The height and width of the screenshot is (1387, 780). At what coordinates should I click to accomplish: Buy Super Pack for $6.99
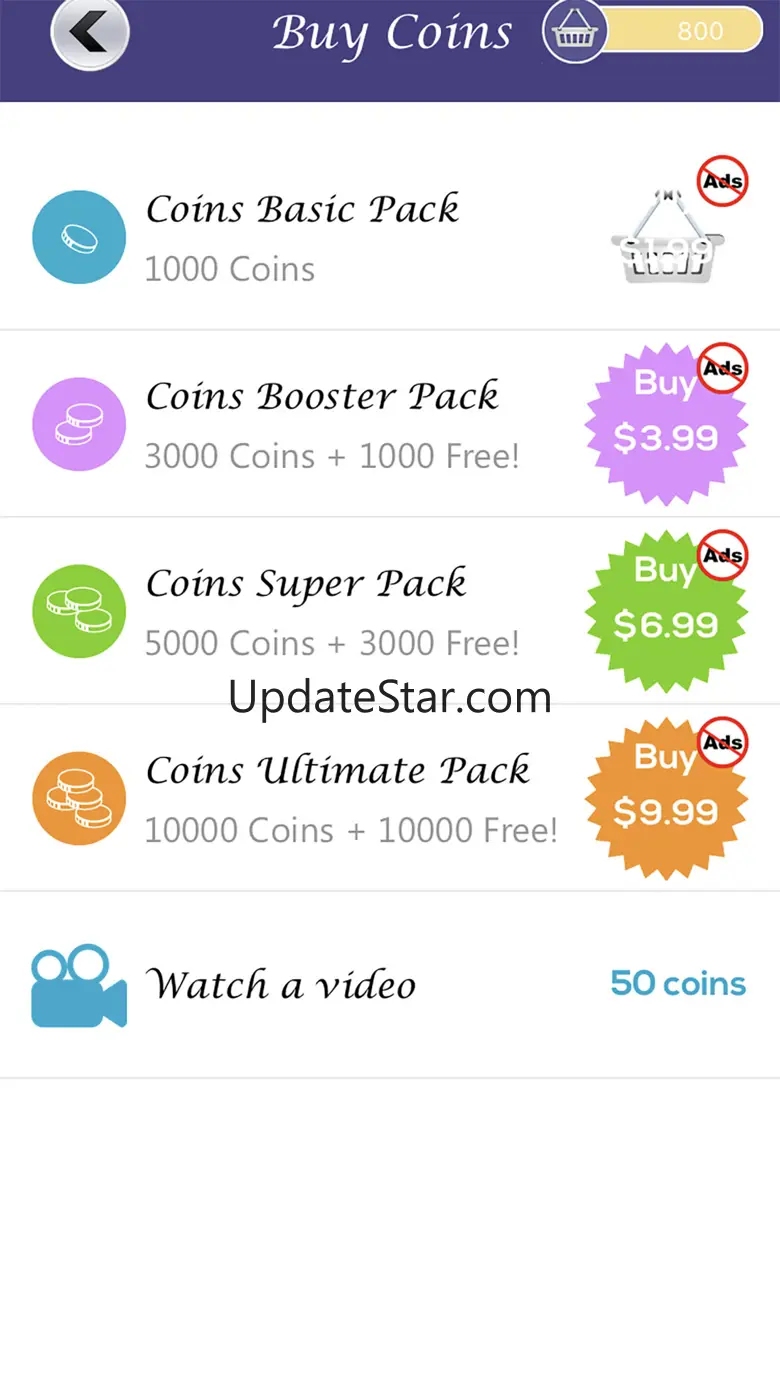pos(666,611)
